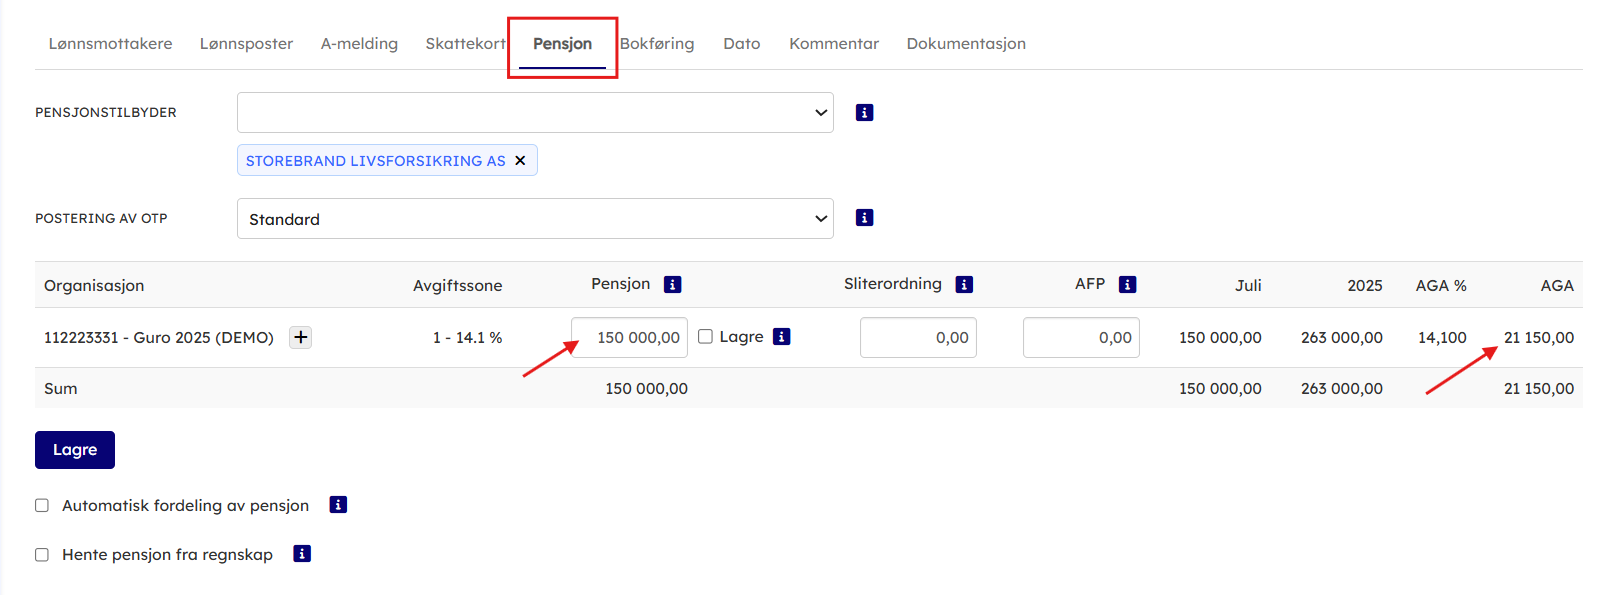Image resolution: width=1597 pixels, height=595 pixels.
Task: Enable Automatisk fordeling av pensjon
Action: (42, 506)
